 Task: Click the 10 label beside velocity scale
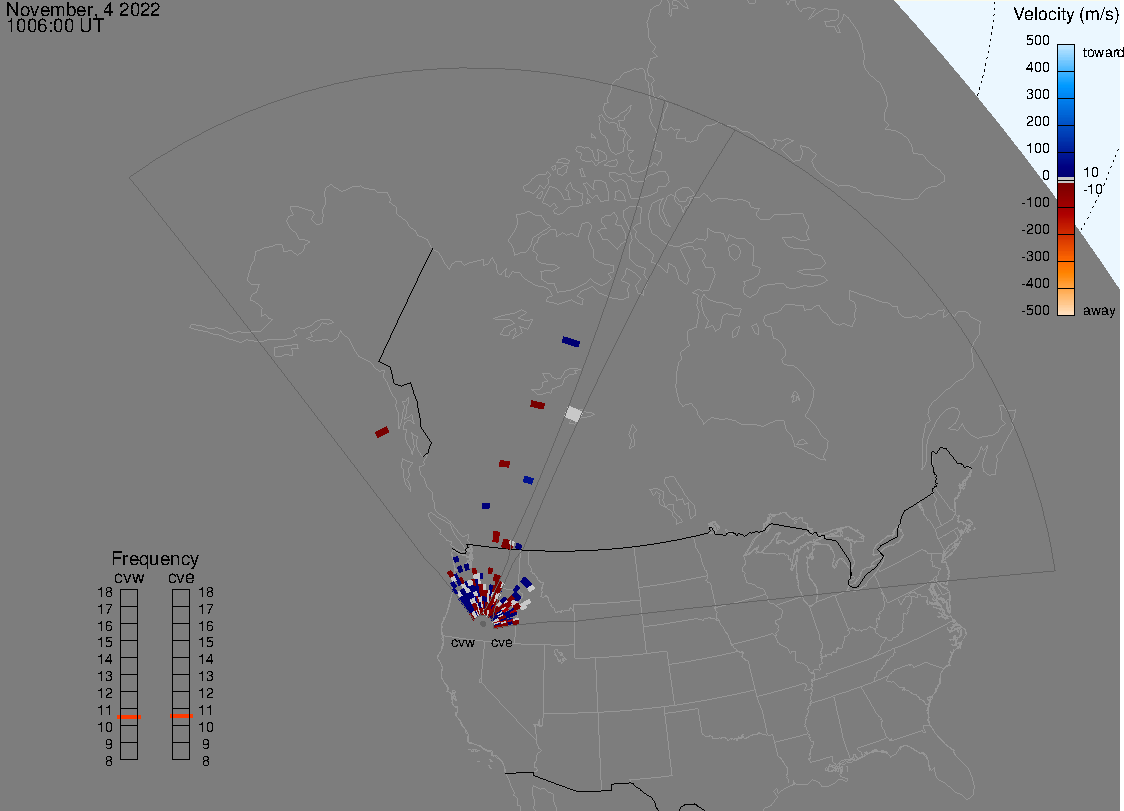[x=1090, y=172]
